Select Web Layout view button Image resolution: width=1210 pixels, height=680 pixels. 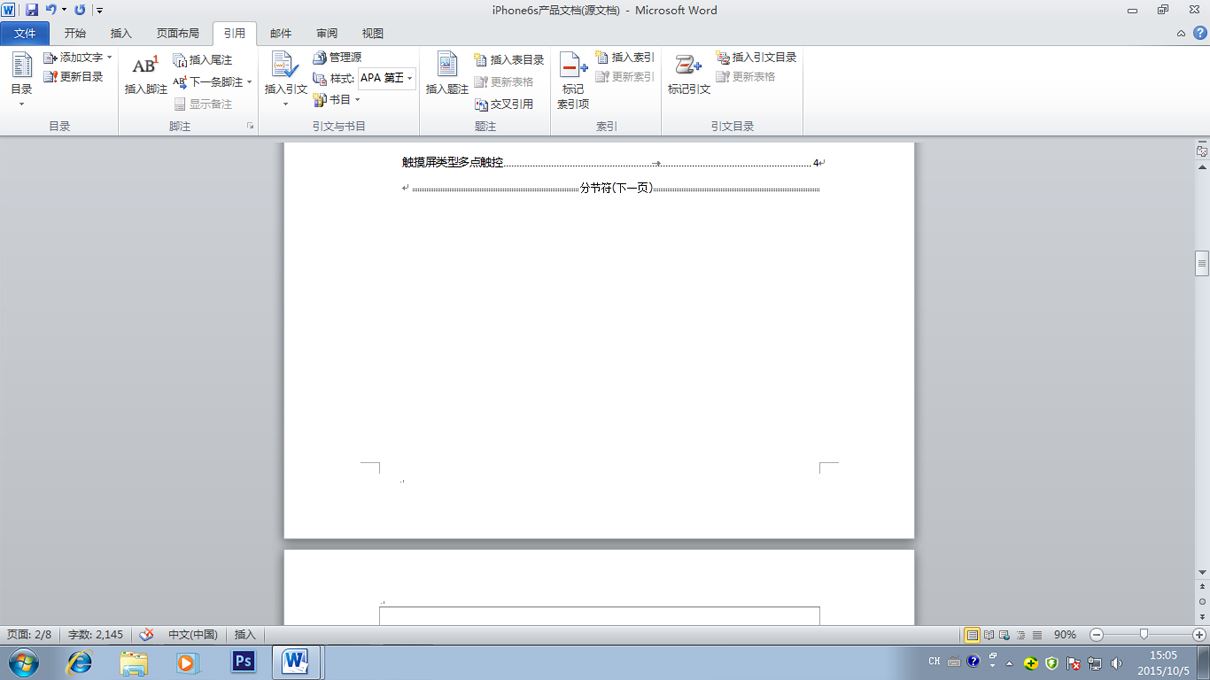[x=1005, y=635]
